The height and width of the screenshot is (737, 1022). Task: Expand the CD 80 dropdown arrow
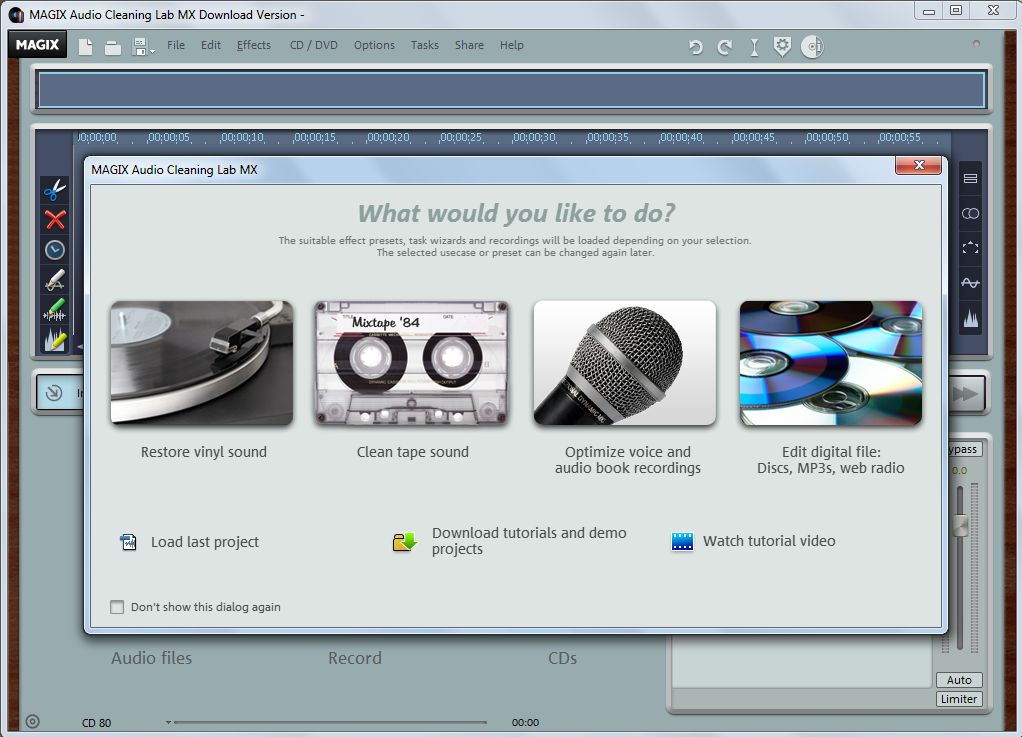coord(168,722)
